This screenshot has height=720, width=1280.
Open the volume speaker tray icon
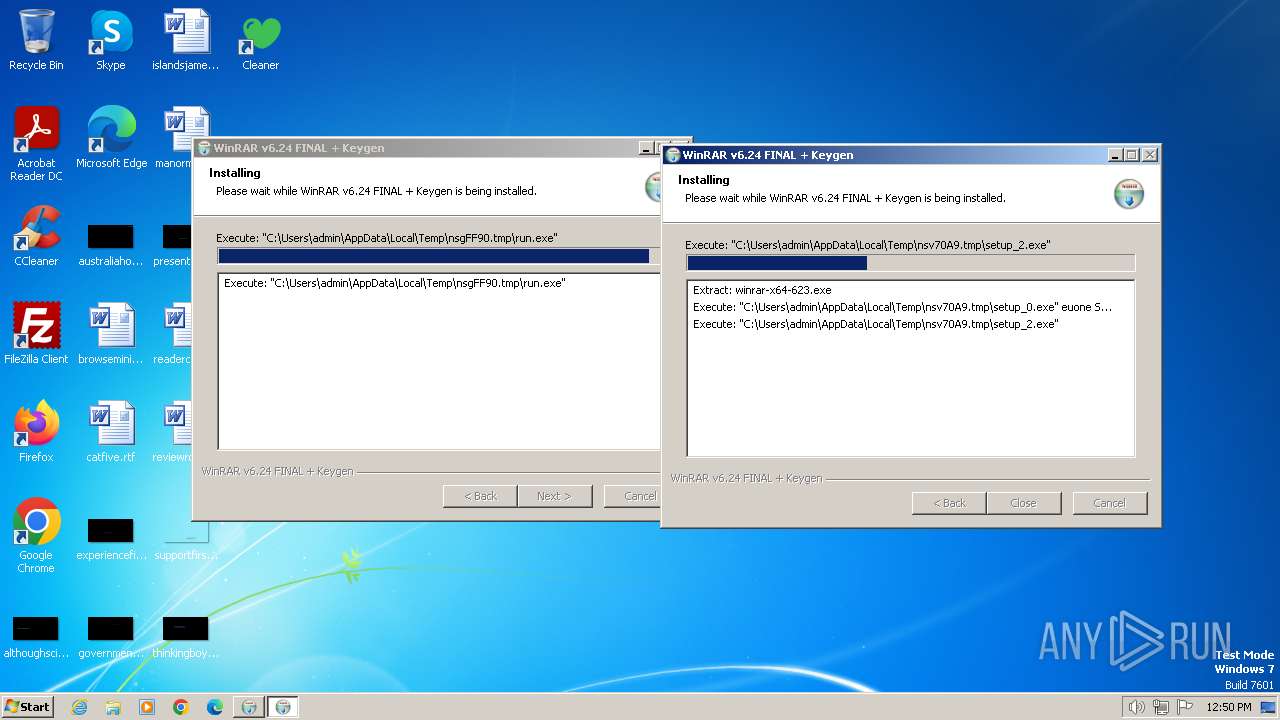[1136, 707]
